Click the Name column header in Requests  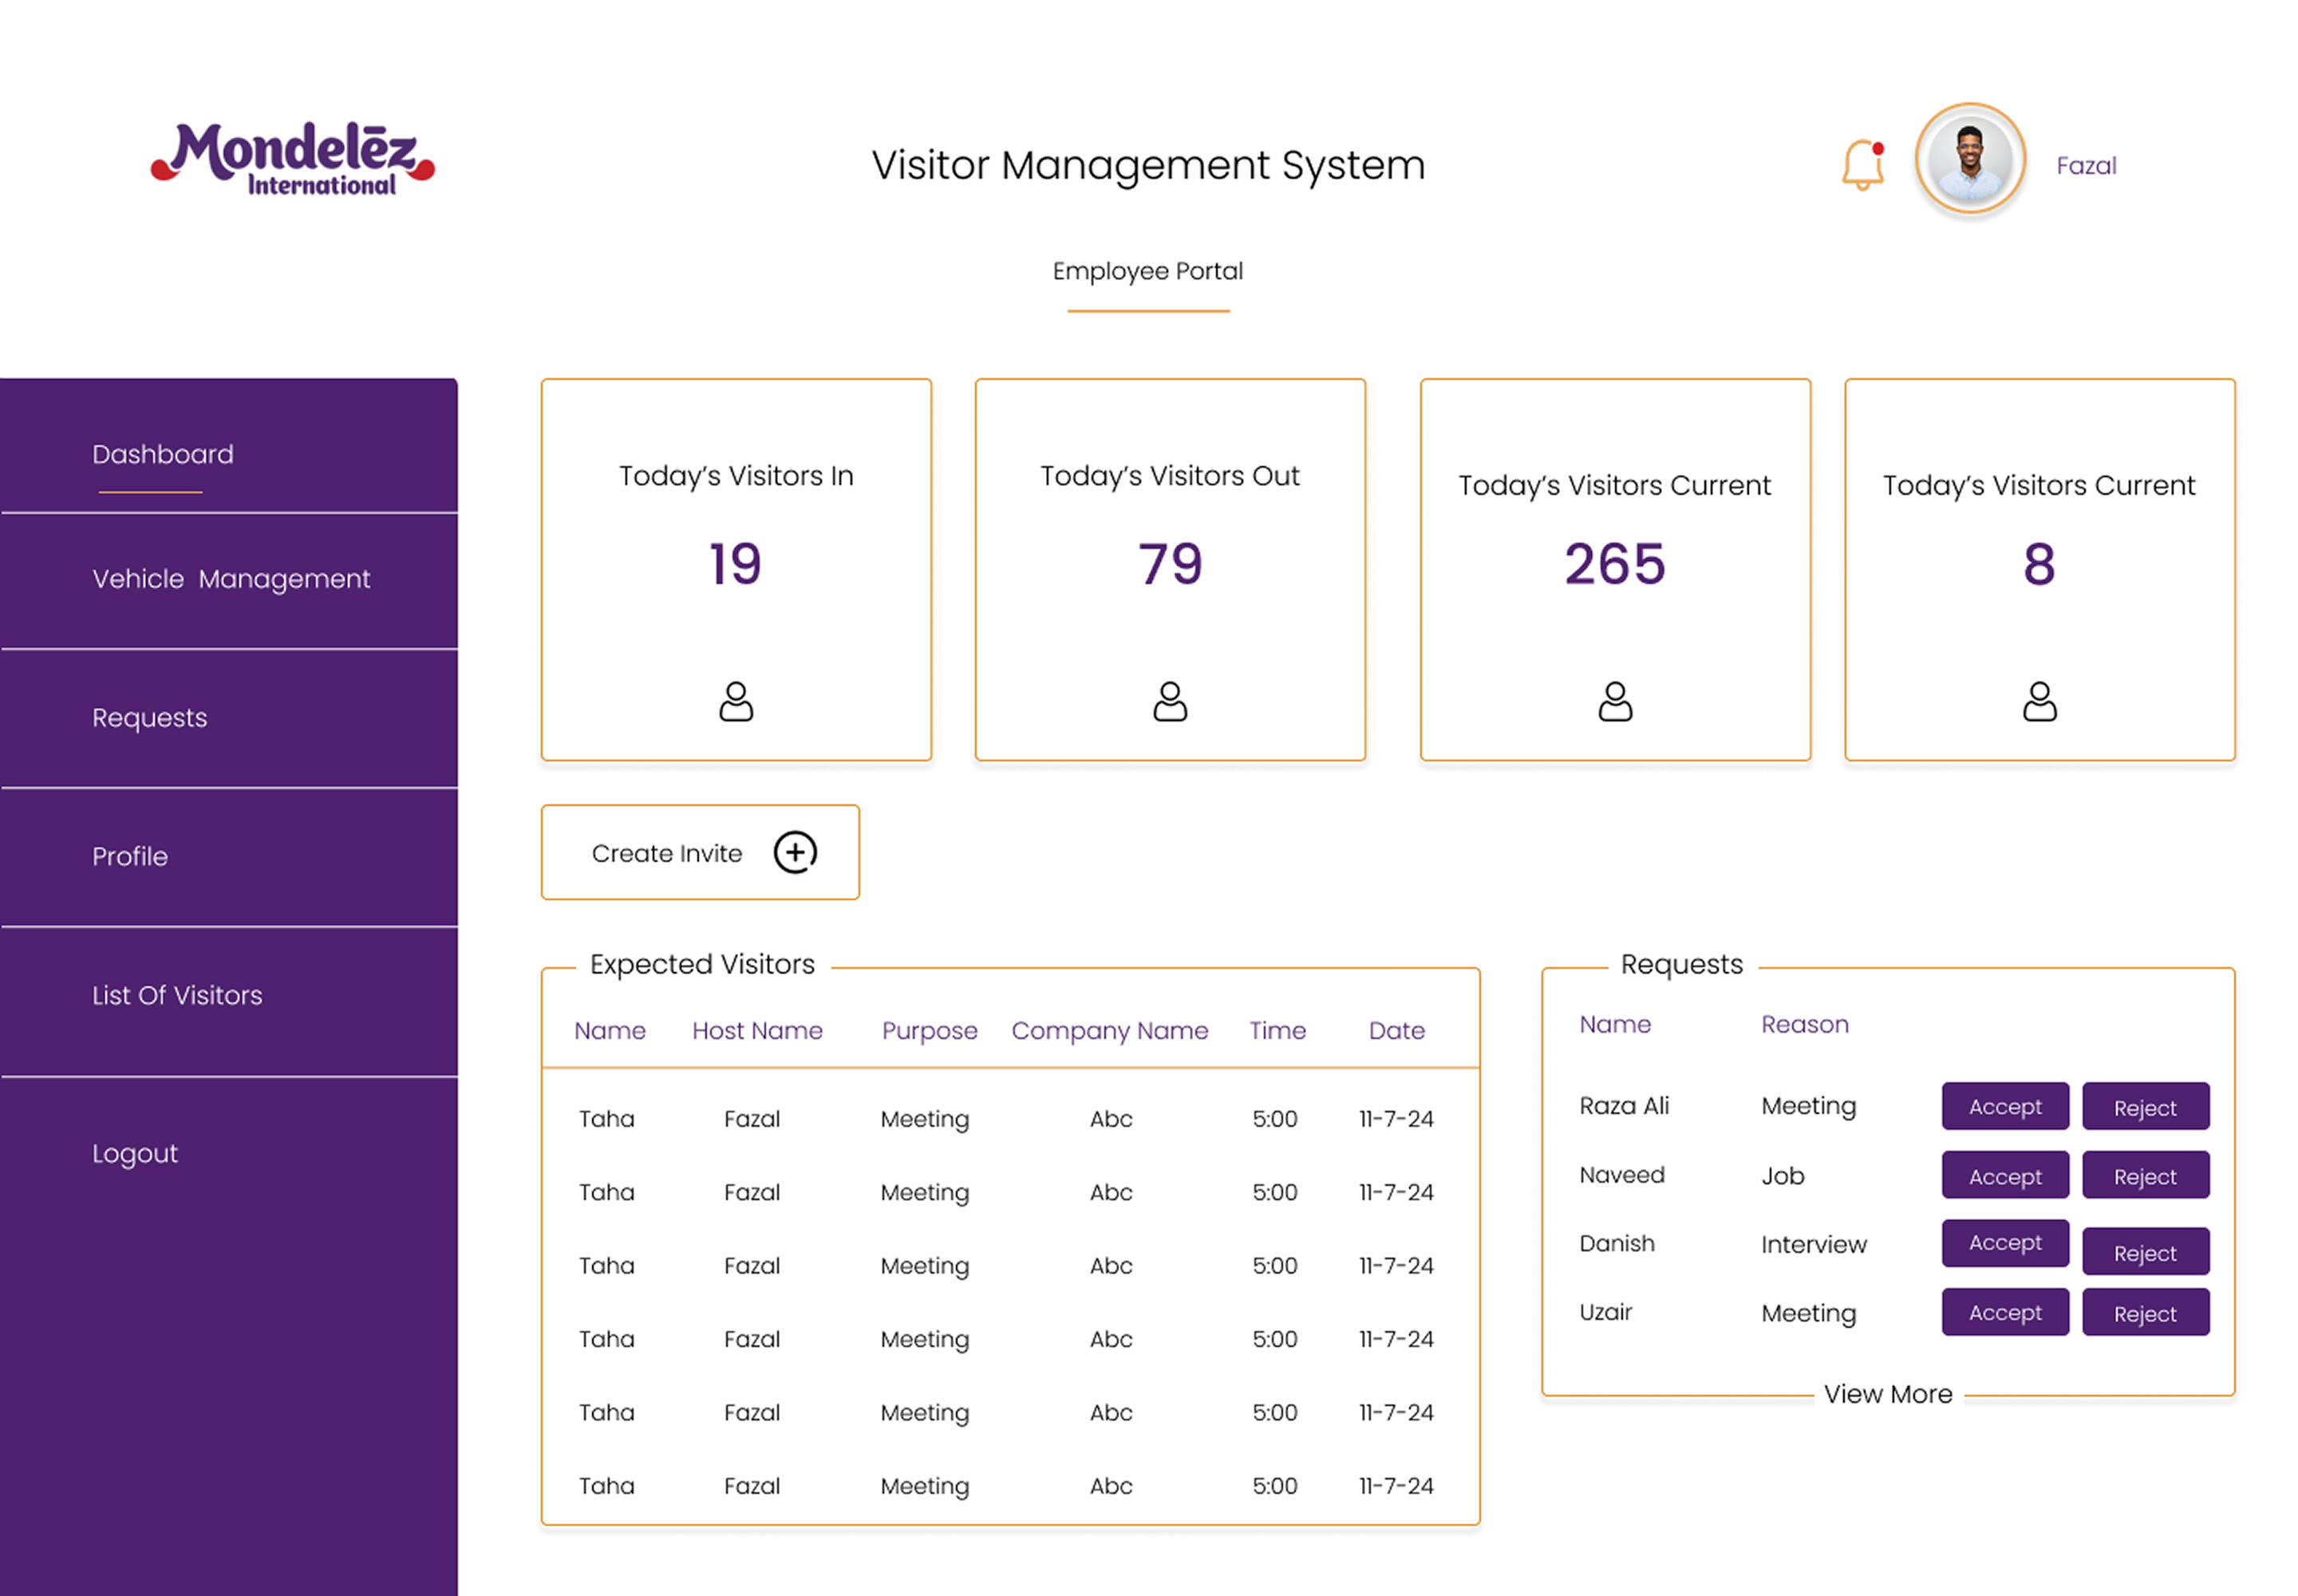[x=1615, y=1024]
